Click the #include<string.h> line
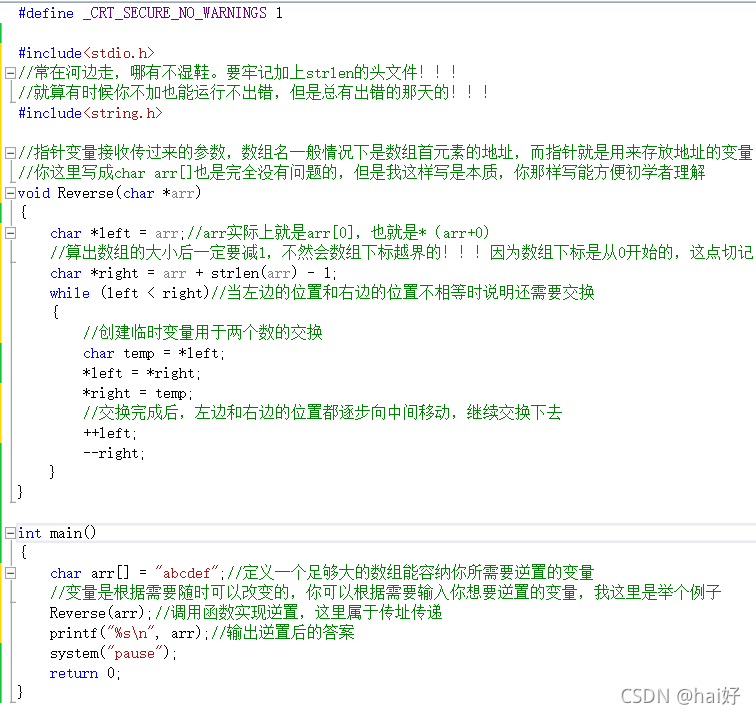 [90, 113]
